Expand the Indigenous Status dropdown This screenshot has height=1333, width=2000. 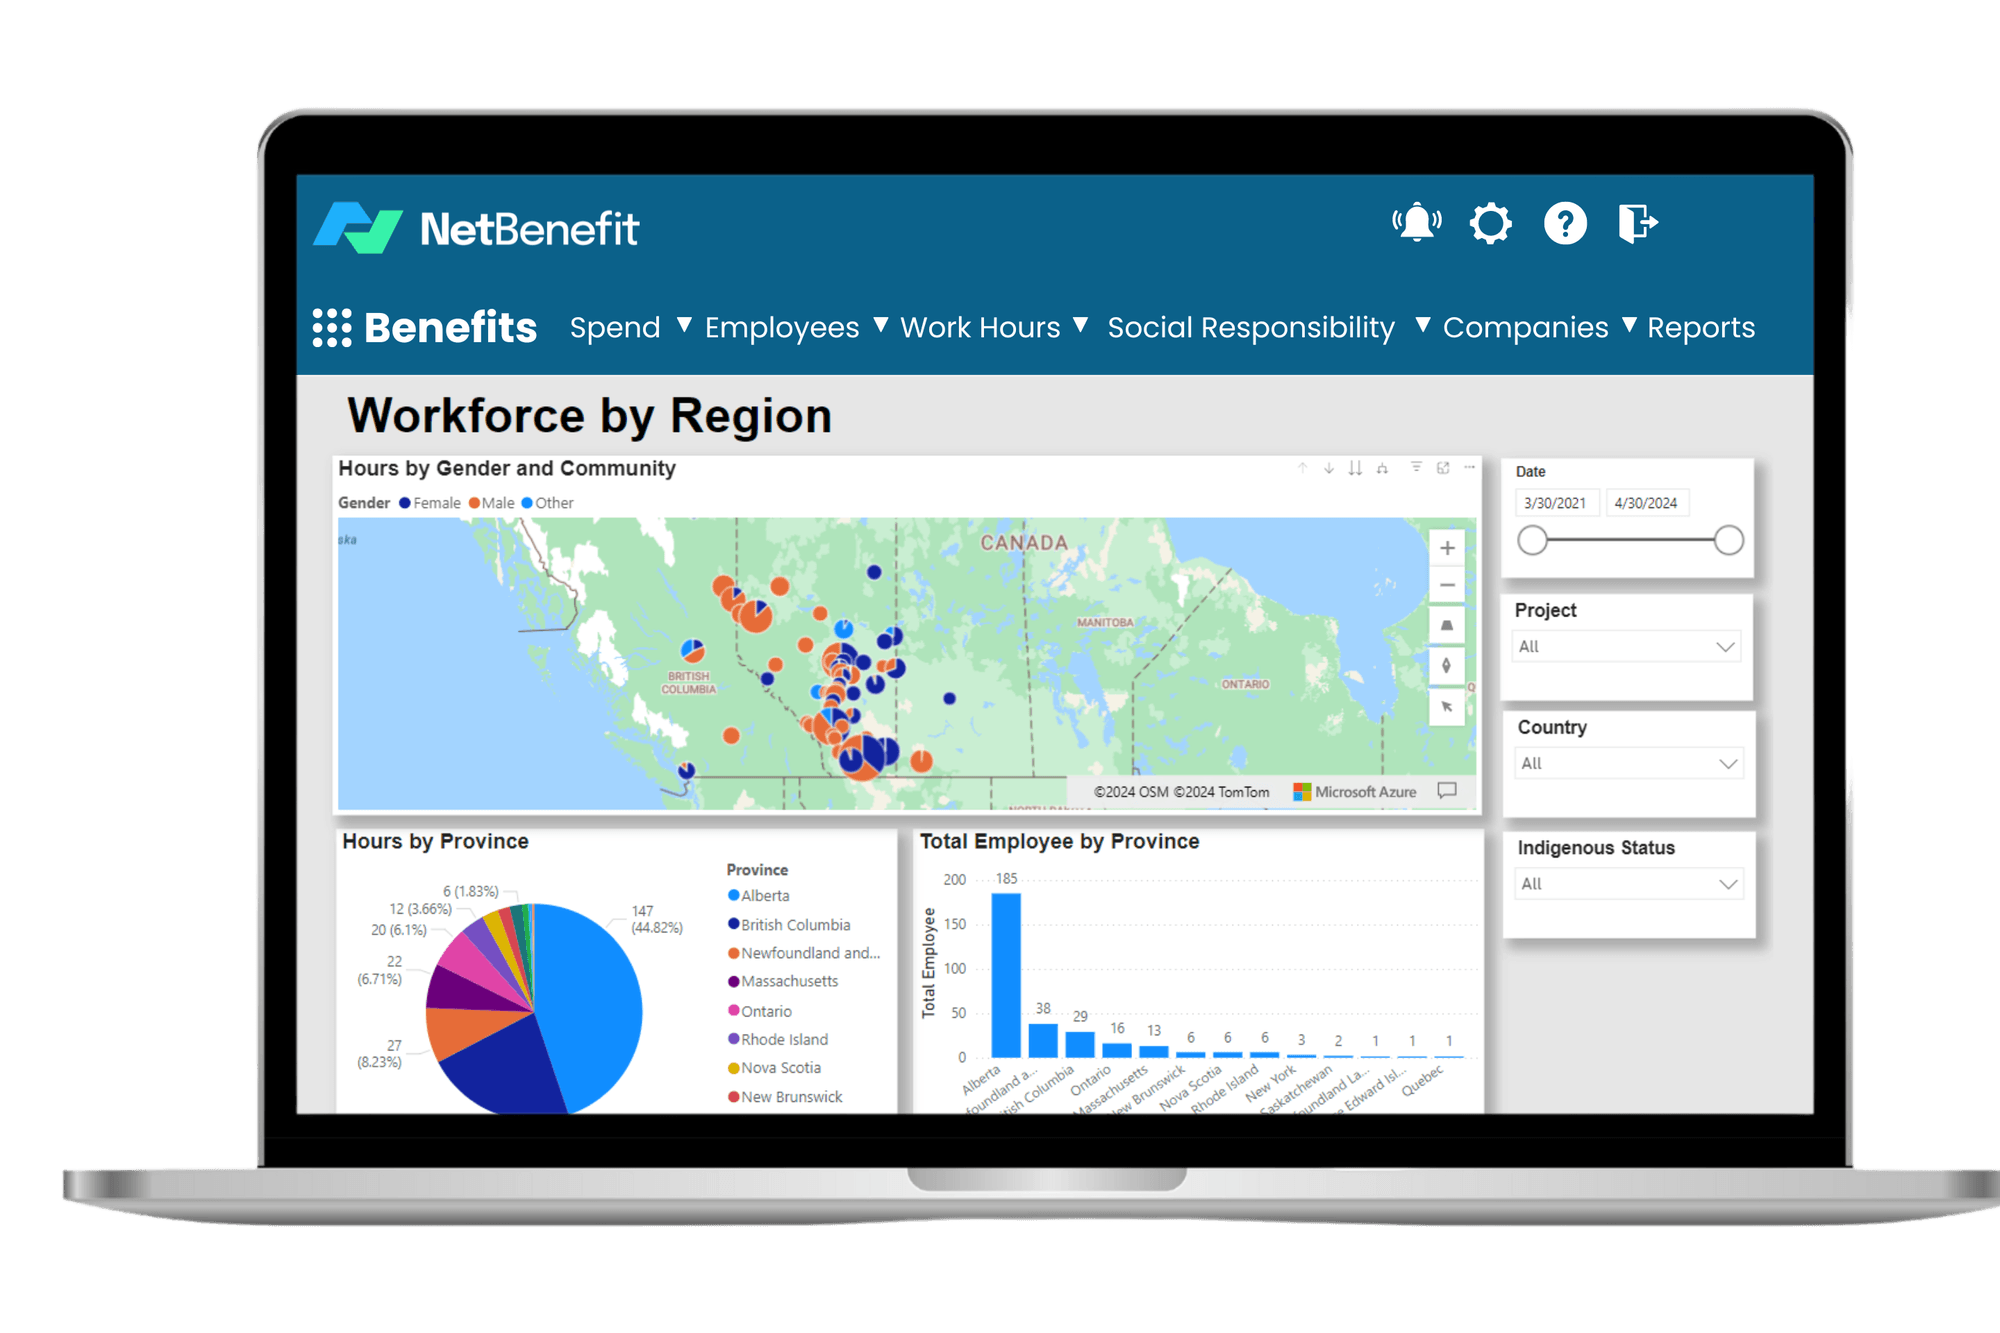point(1627,883)
